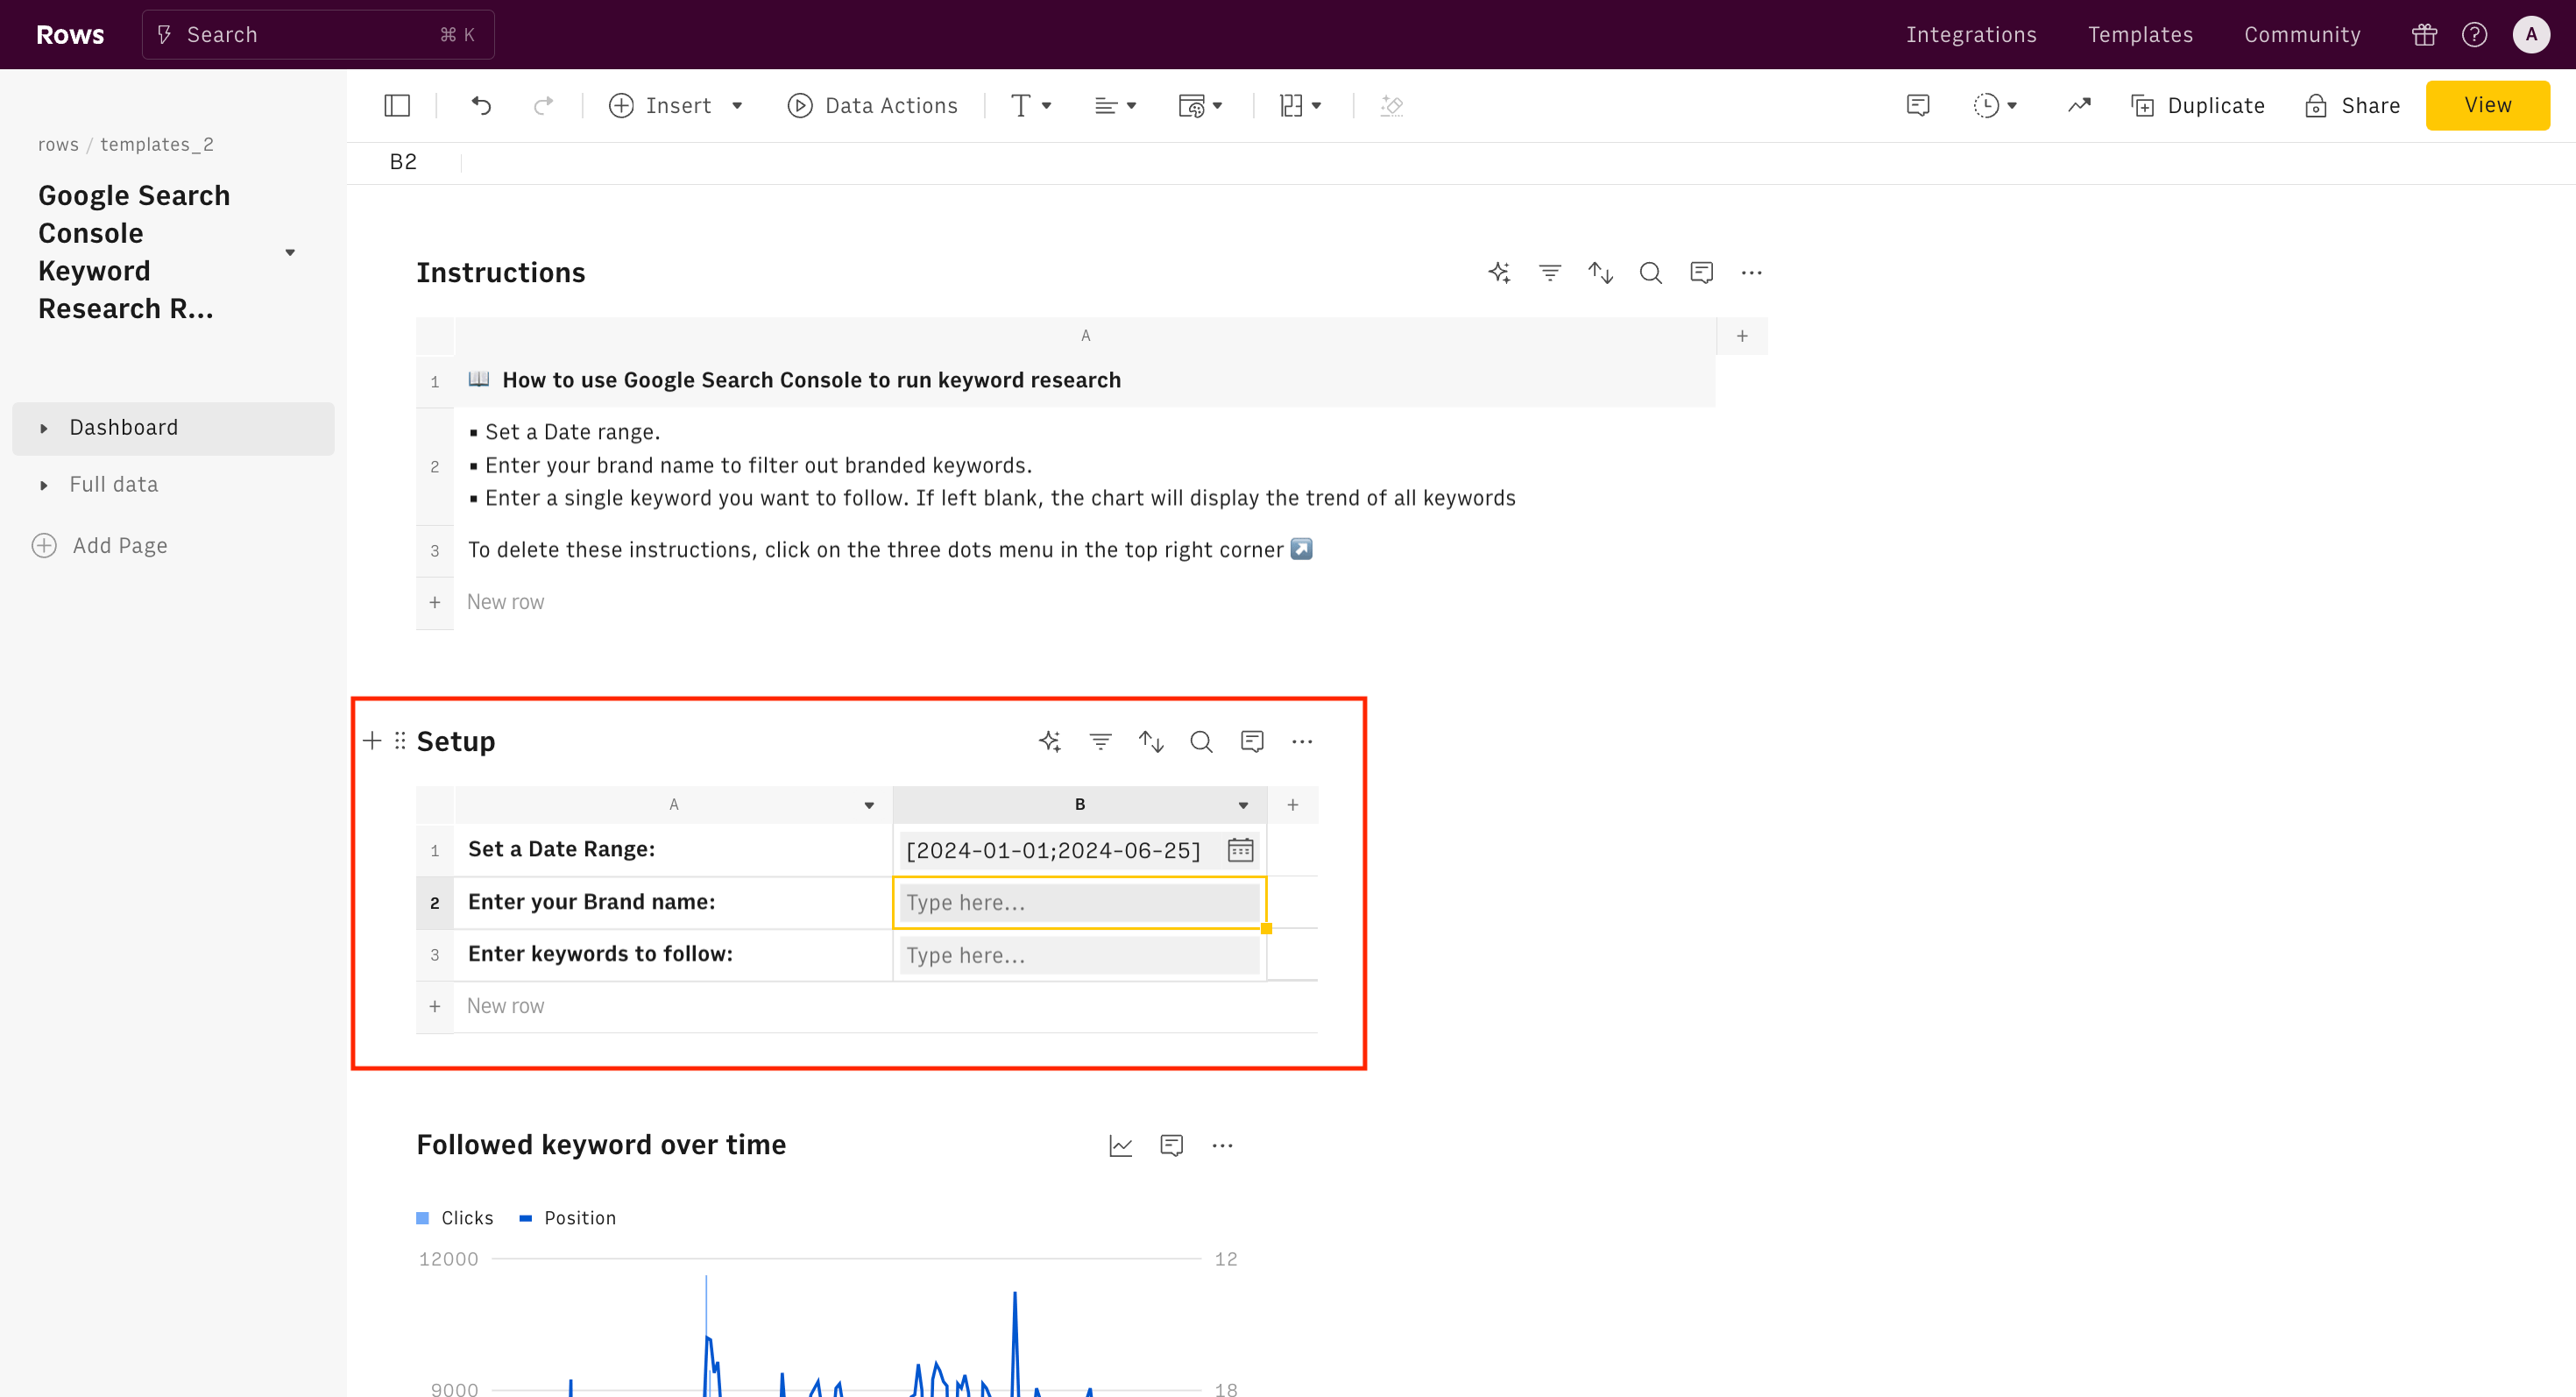Add a column to the Instructions table
Image resolution: width=2576 pixels, height=1397 pixels.
1742,337
